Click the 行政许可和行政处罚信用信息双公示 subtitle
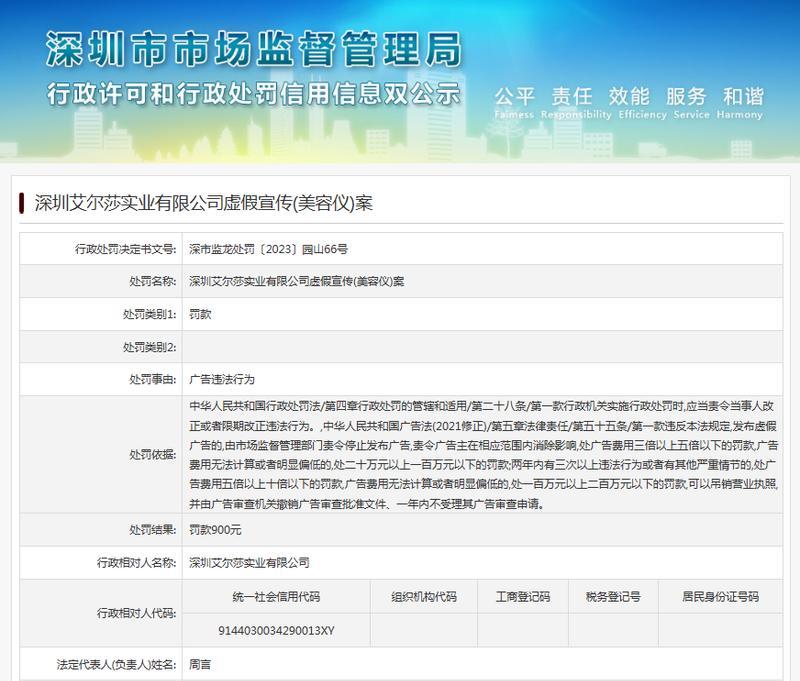 click(x=254, y=94)
